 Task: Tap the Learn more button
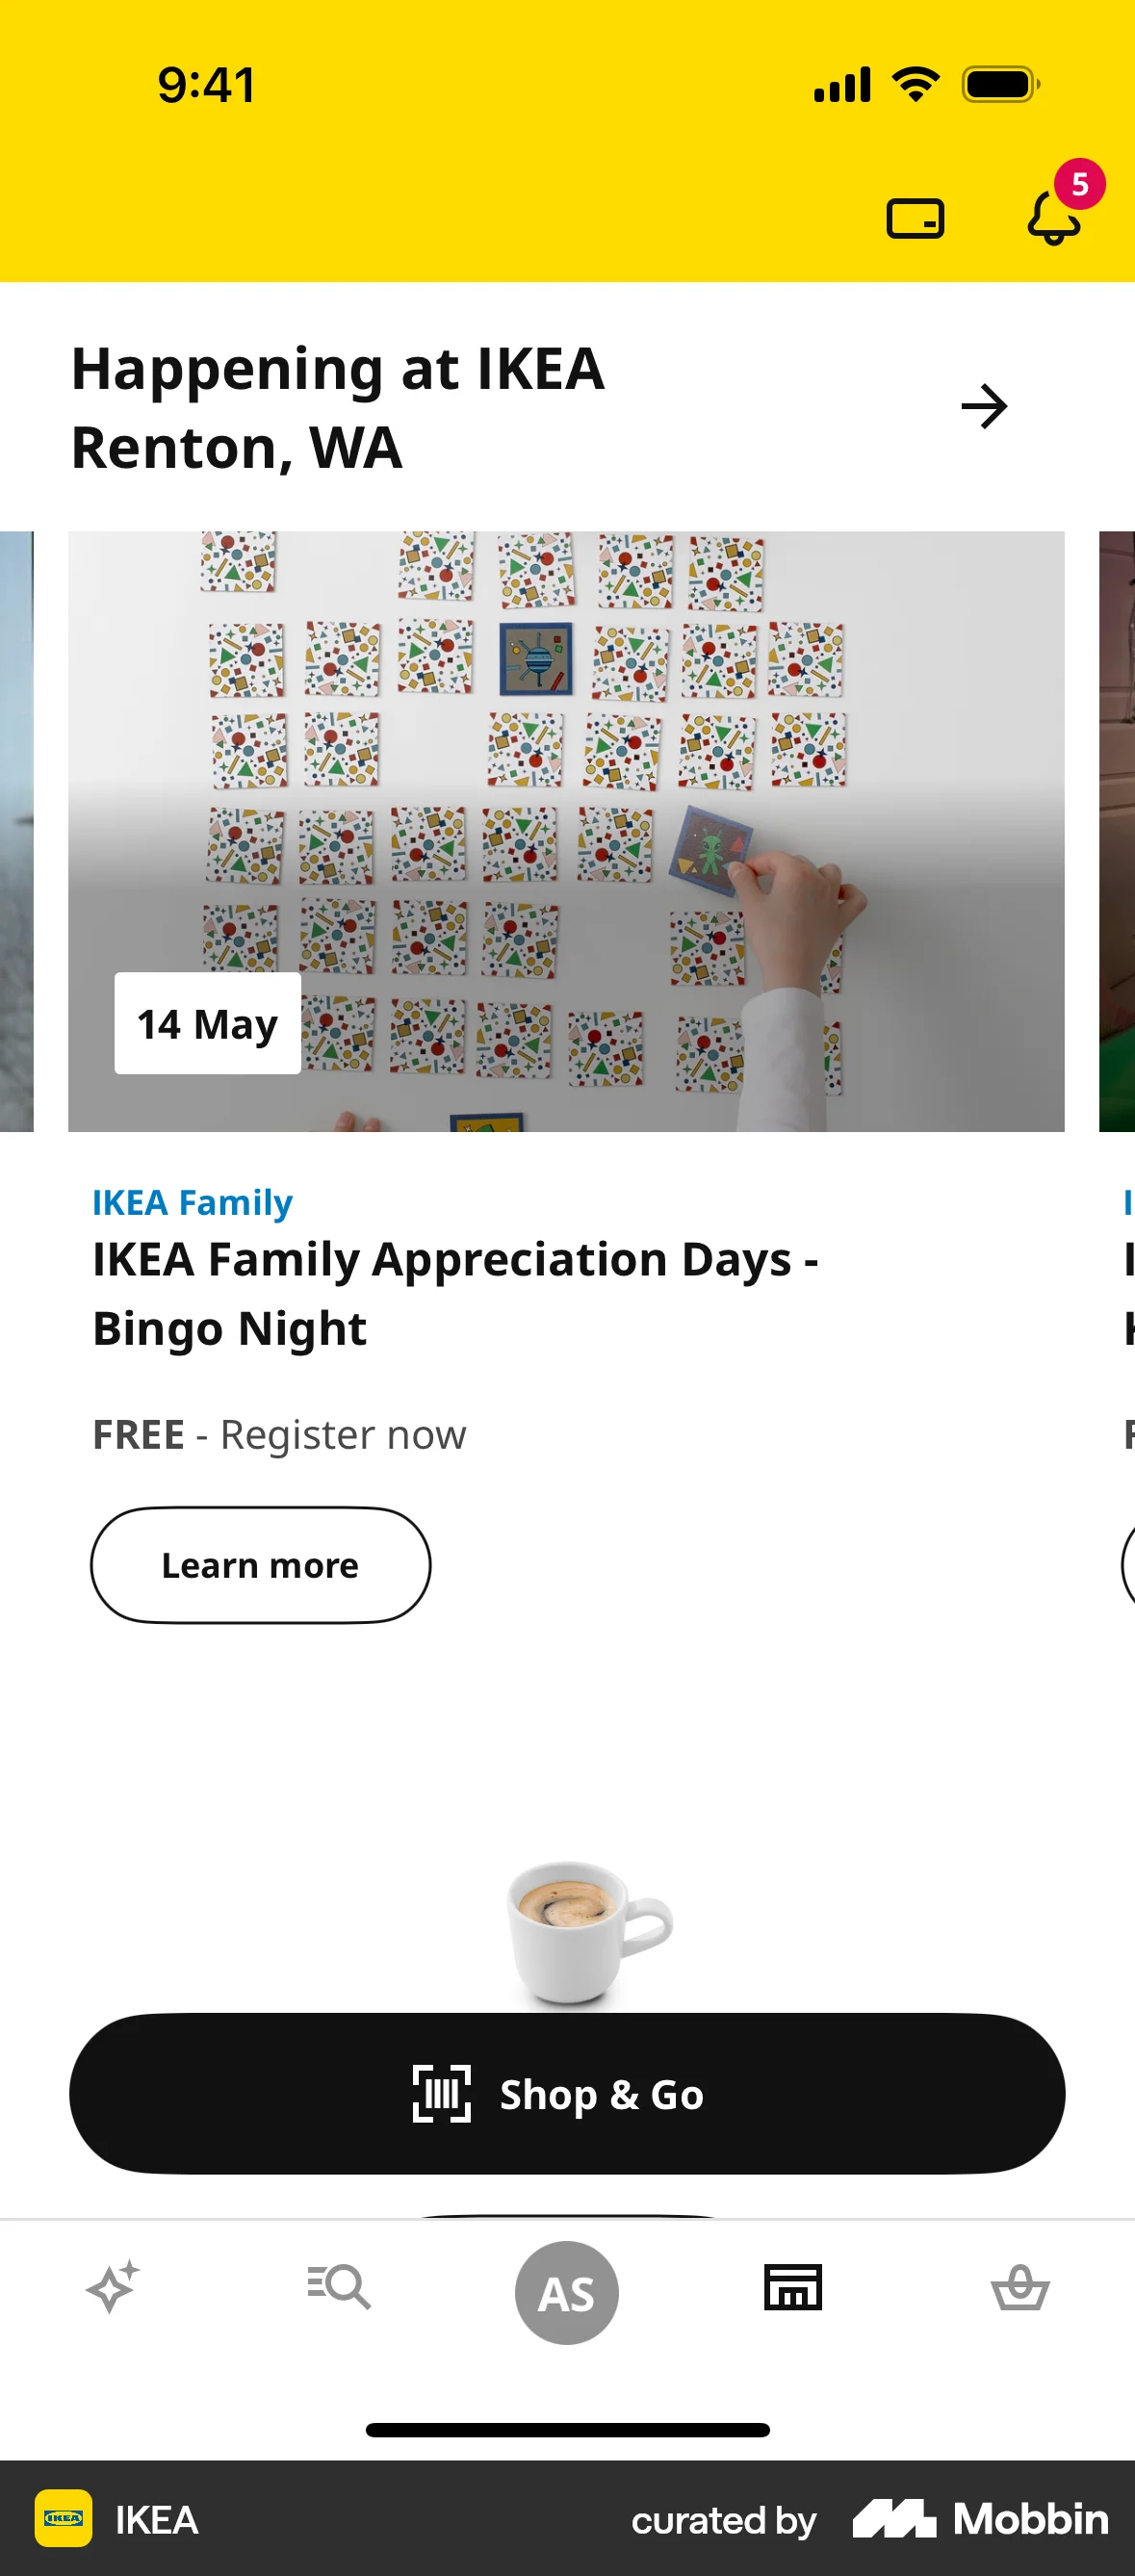coord(259,1565)
